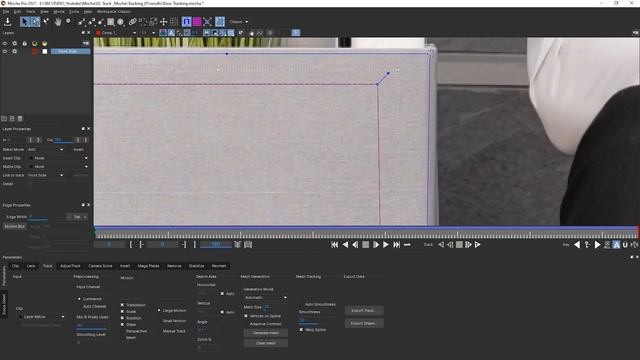Screen dimensions: 640x360
Task: Switch to the Lens tab
Action: (x=31, y=266)
